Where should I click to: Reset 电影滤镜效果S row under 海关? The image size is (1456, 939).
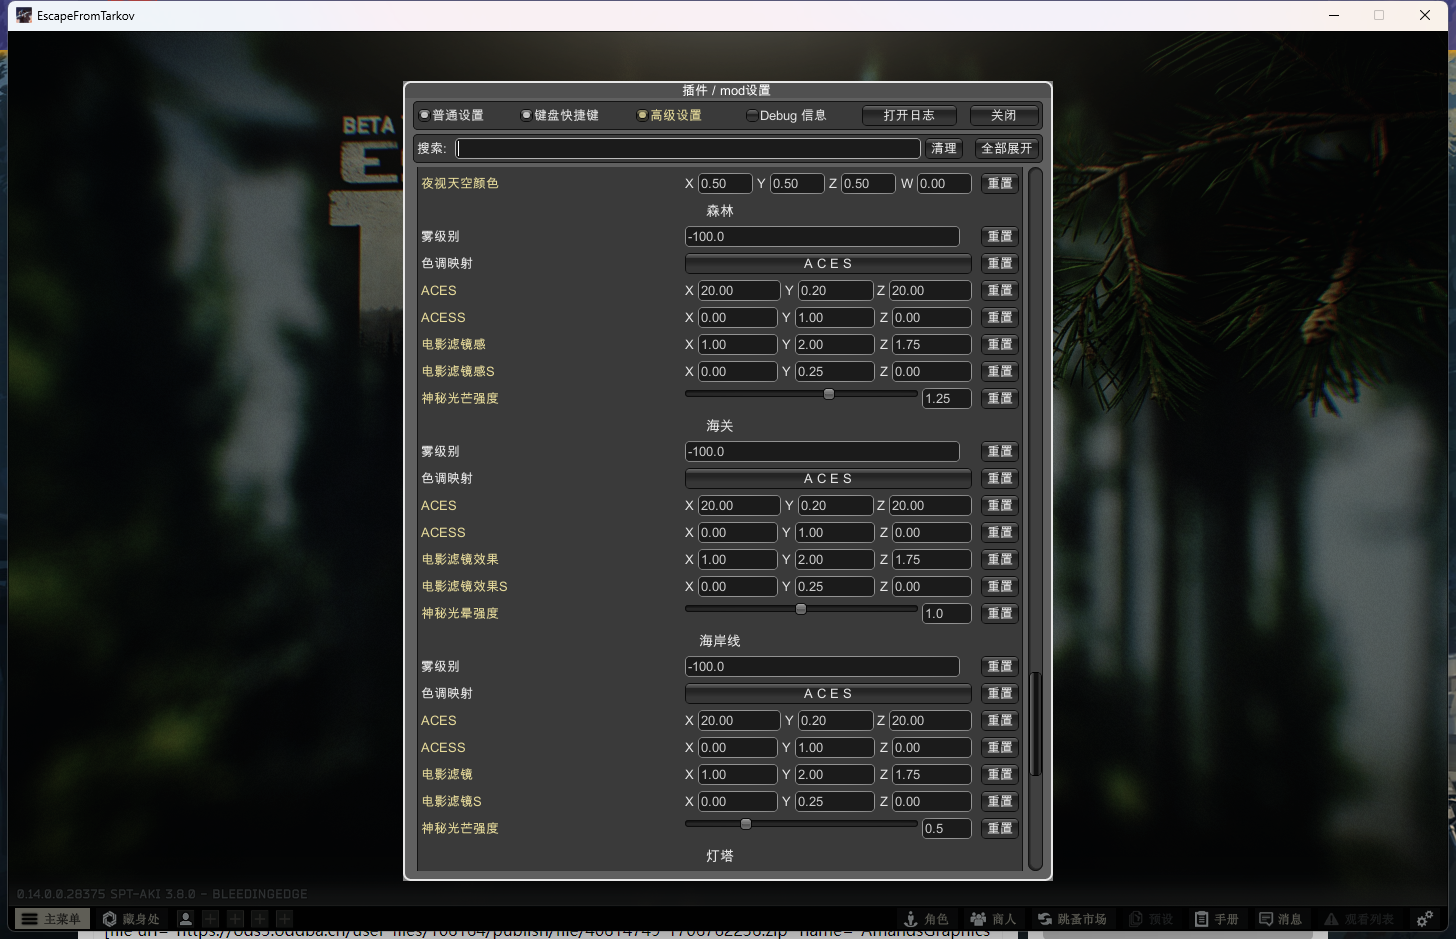click(x=1000, y=586)
